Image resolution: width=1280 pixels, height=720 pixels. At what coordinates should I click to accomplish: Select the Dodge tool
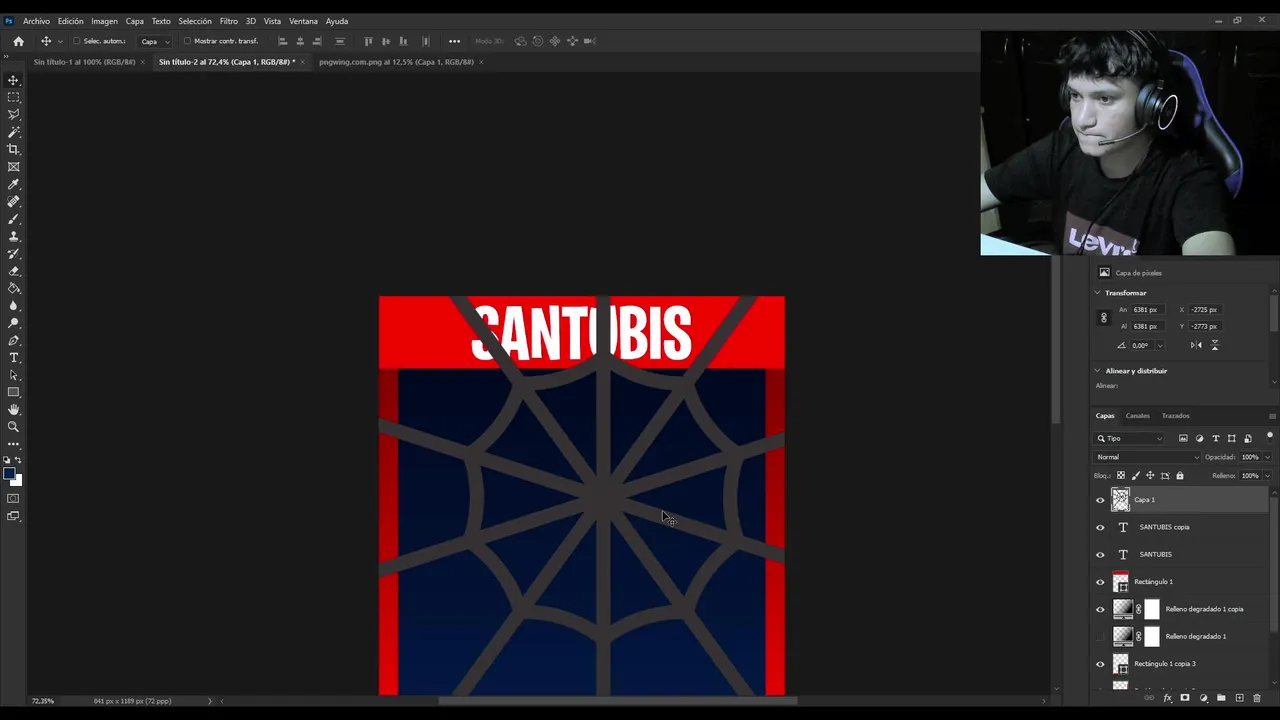13,323
